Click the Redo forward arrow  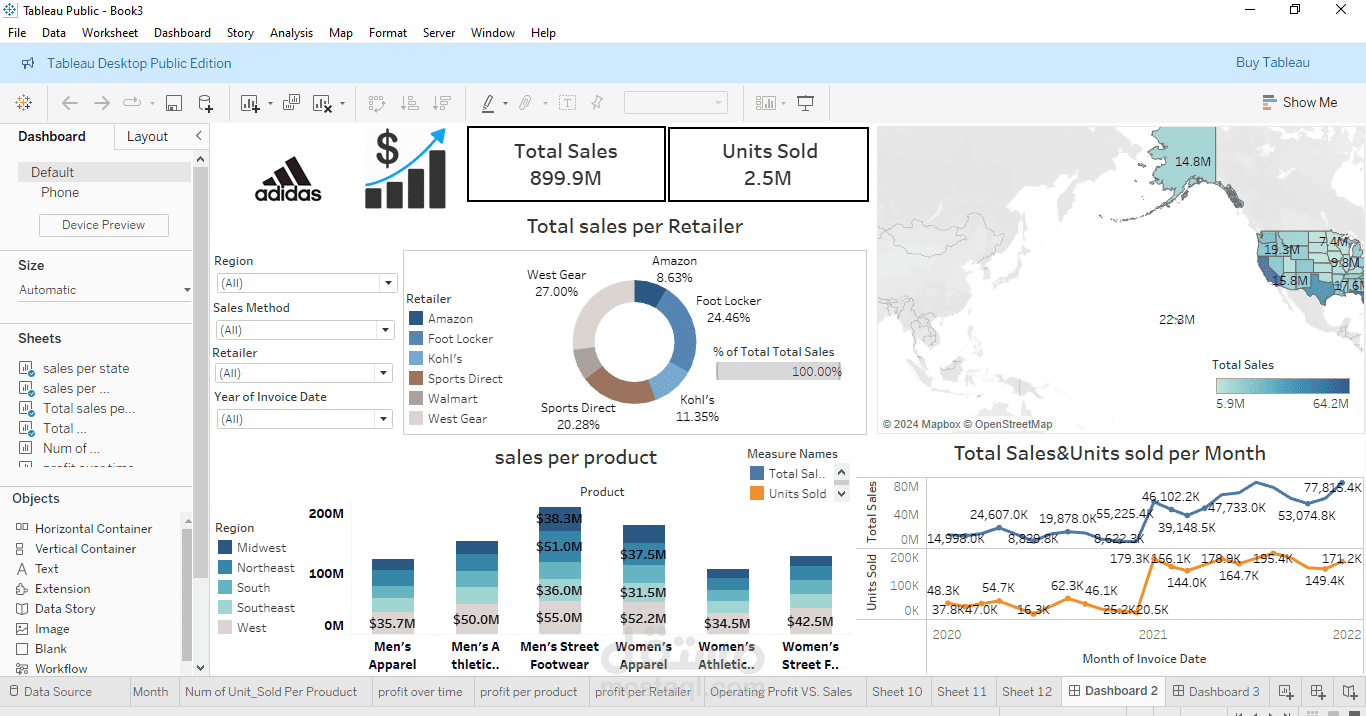(102, 103)
